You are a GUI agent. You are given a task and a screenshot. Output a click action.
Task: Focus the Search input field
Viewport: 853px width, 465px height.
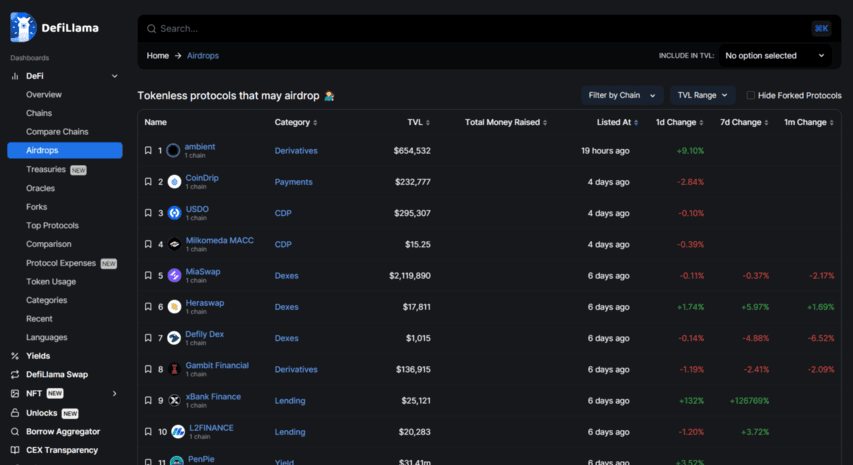[479, 28]
